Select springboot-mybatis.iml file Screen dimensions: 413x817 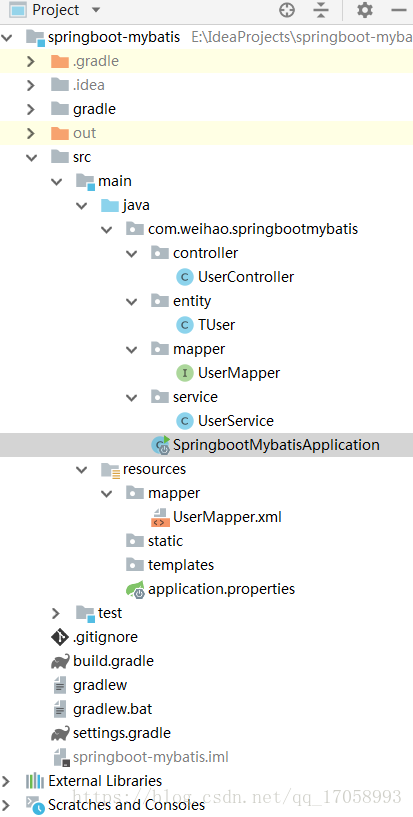click(151, 758)
